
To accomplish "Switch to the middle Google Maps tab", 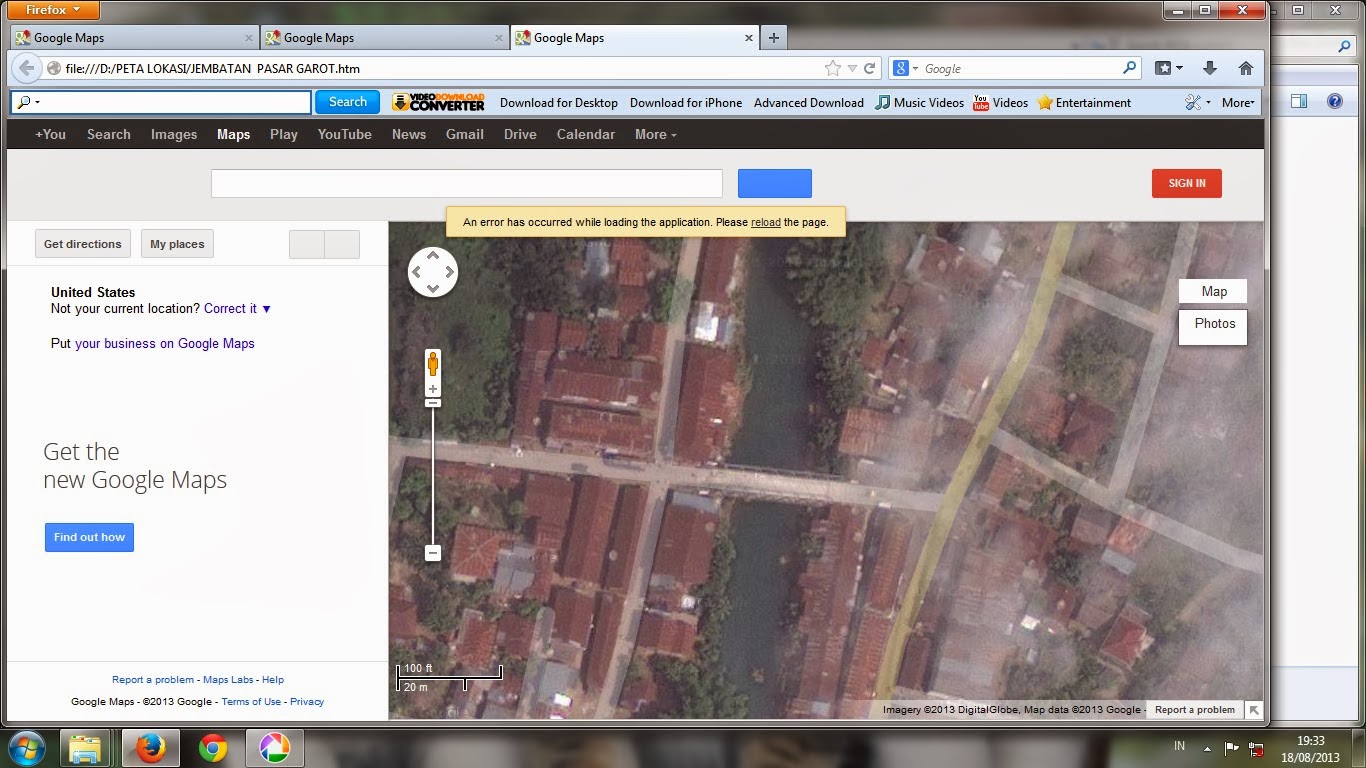I will click(384, 38).
